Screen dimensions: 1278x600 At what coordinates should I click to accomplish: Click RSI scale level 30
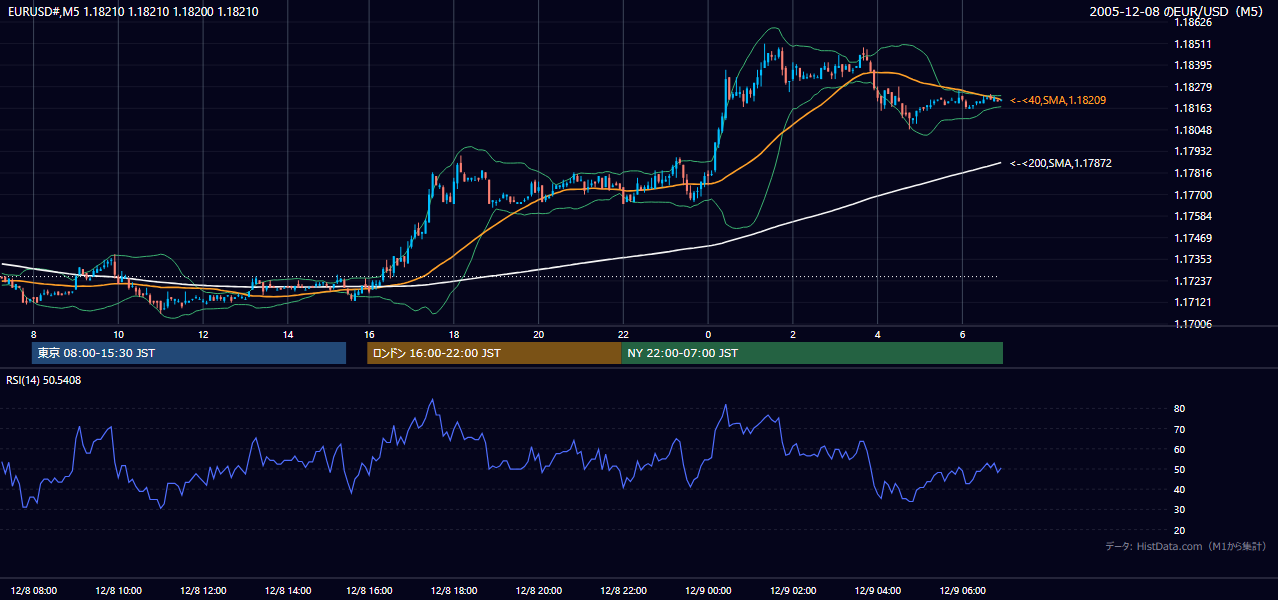[1180, 510]
